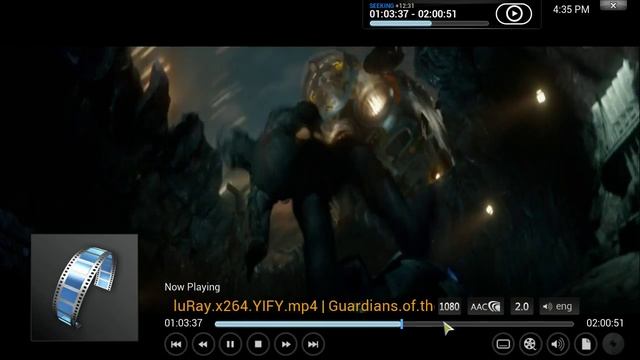The width and height of the screenshot is (640, 360).
Task: Click the eng audio language badge
Action: click(559, 307)
